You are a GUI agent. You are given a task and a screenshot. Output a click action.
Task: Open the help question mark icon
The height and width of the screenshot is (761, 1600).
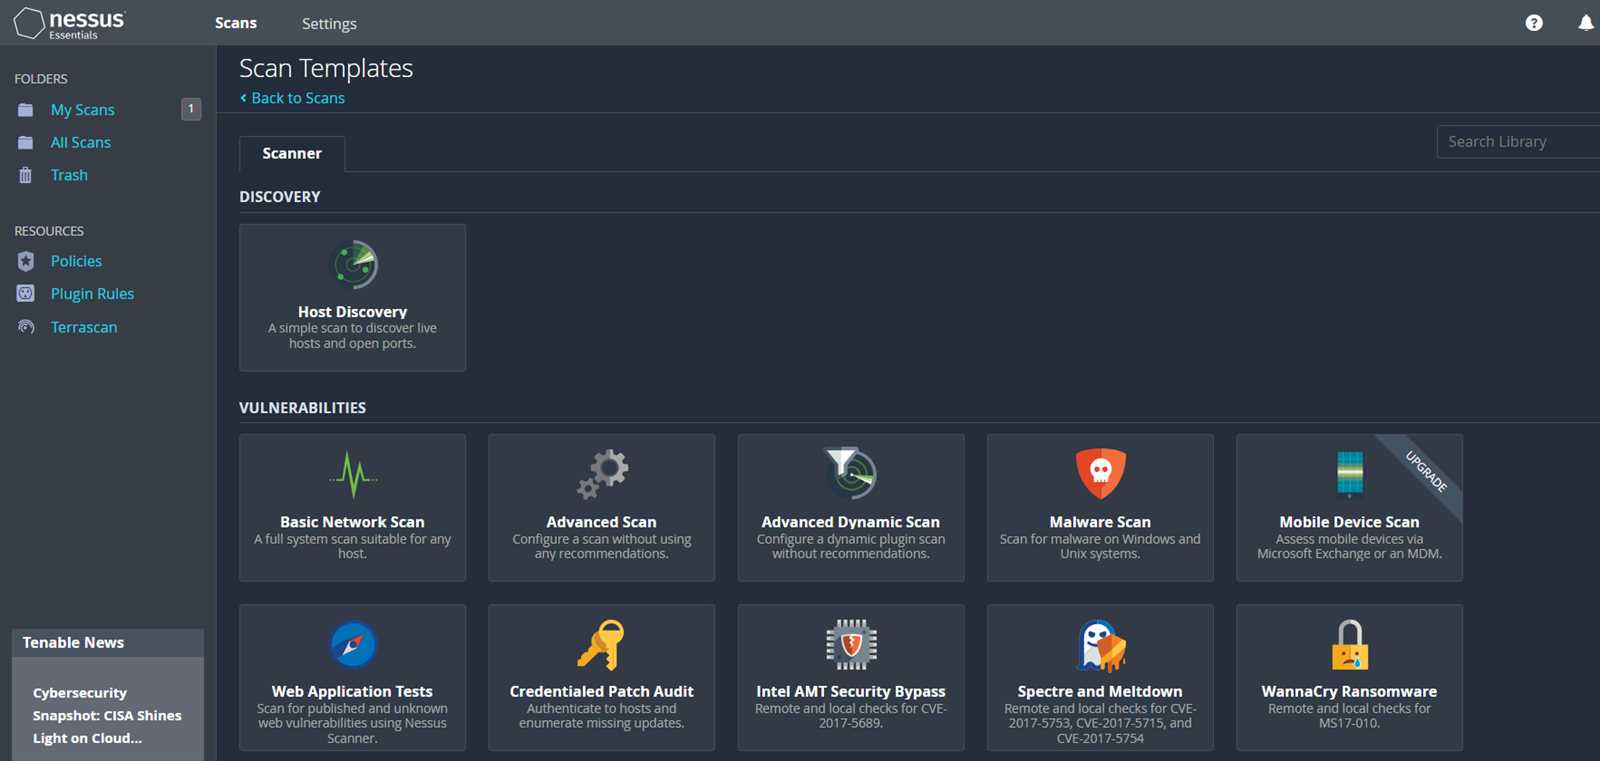(1534, 23)
